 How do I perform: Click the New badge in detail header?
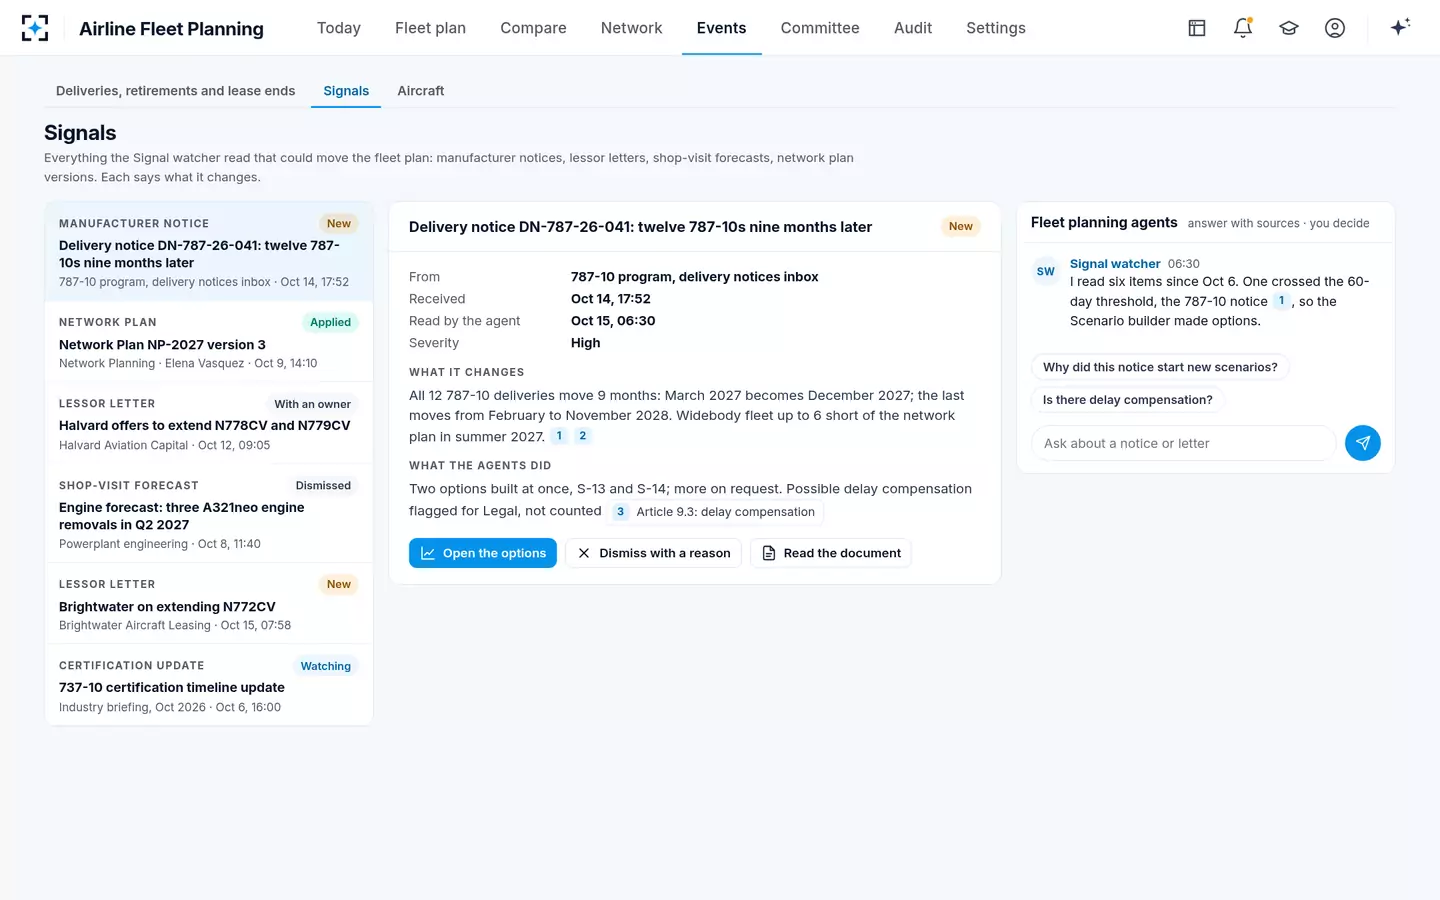(960, 226)
